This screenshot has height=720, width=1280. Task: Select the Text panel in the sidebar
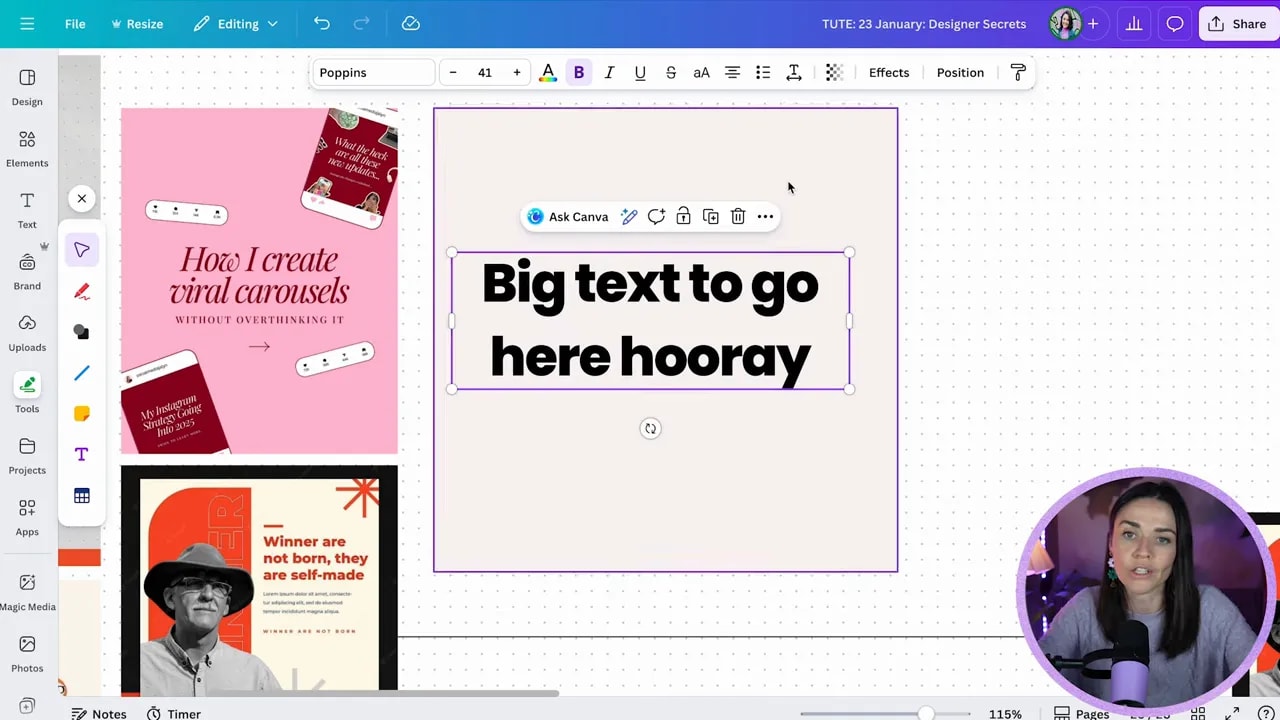click(x=26, y=210)
